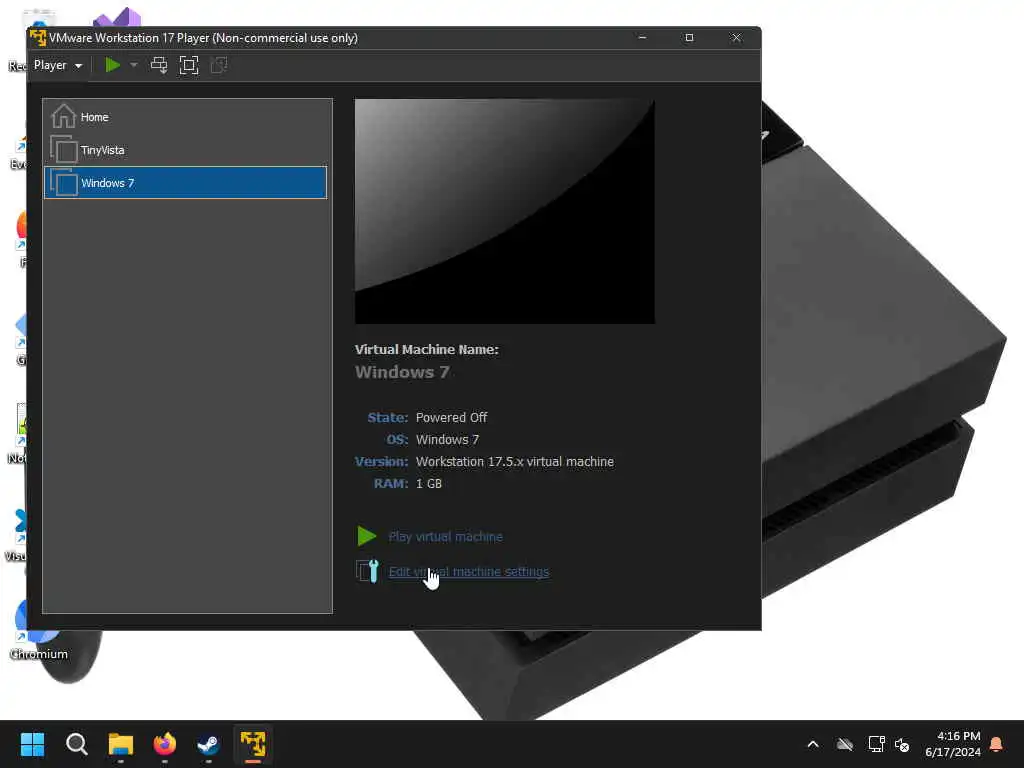Open the Player dropdown menu

pyautogui.click(x=57, y=65)
